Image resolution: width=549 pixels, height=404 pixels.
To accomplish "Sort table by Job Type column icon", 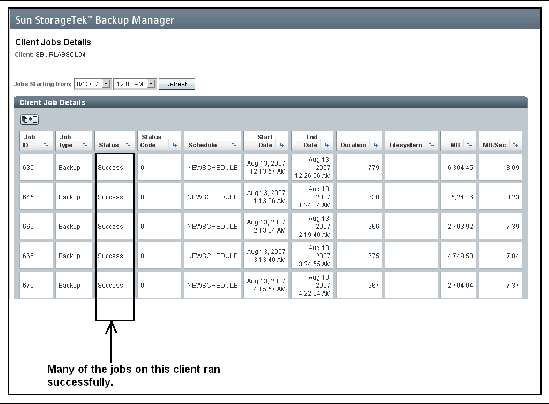I will click(x=85, y=145).
